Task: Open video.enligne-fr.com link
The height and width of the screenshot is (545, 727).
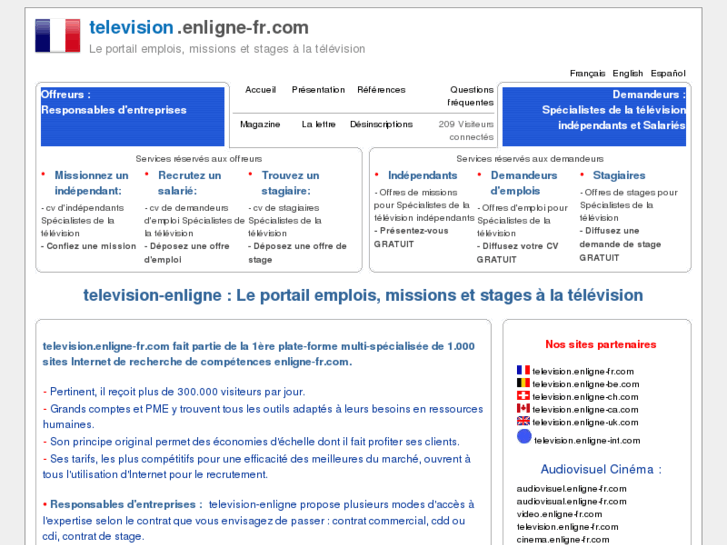Action: (x=559, y=514)
